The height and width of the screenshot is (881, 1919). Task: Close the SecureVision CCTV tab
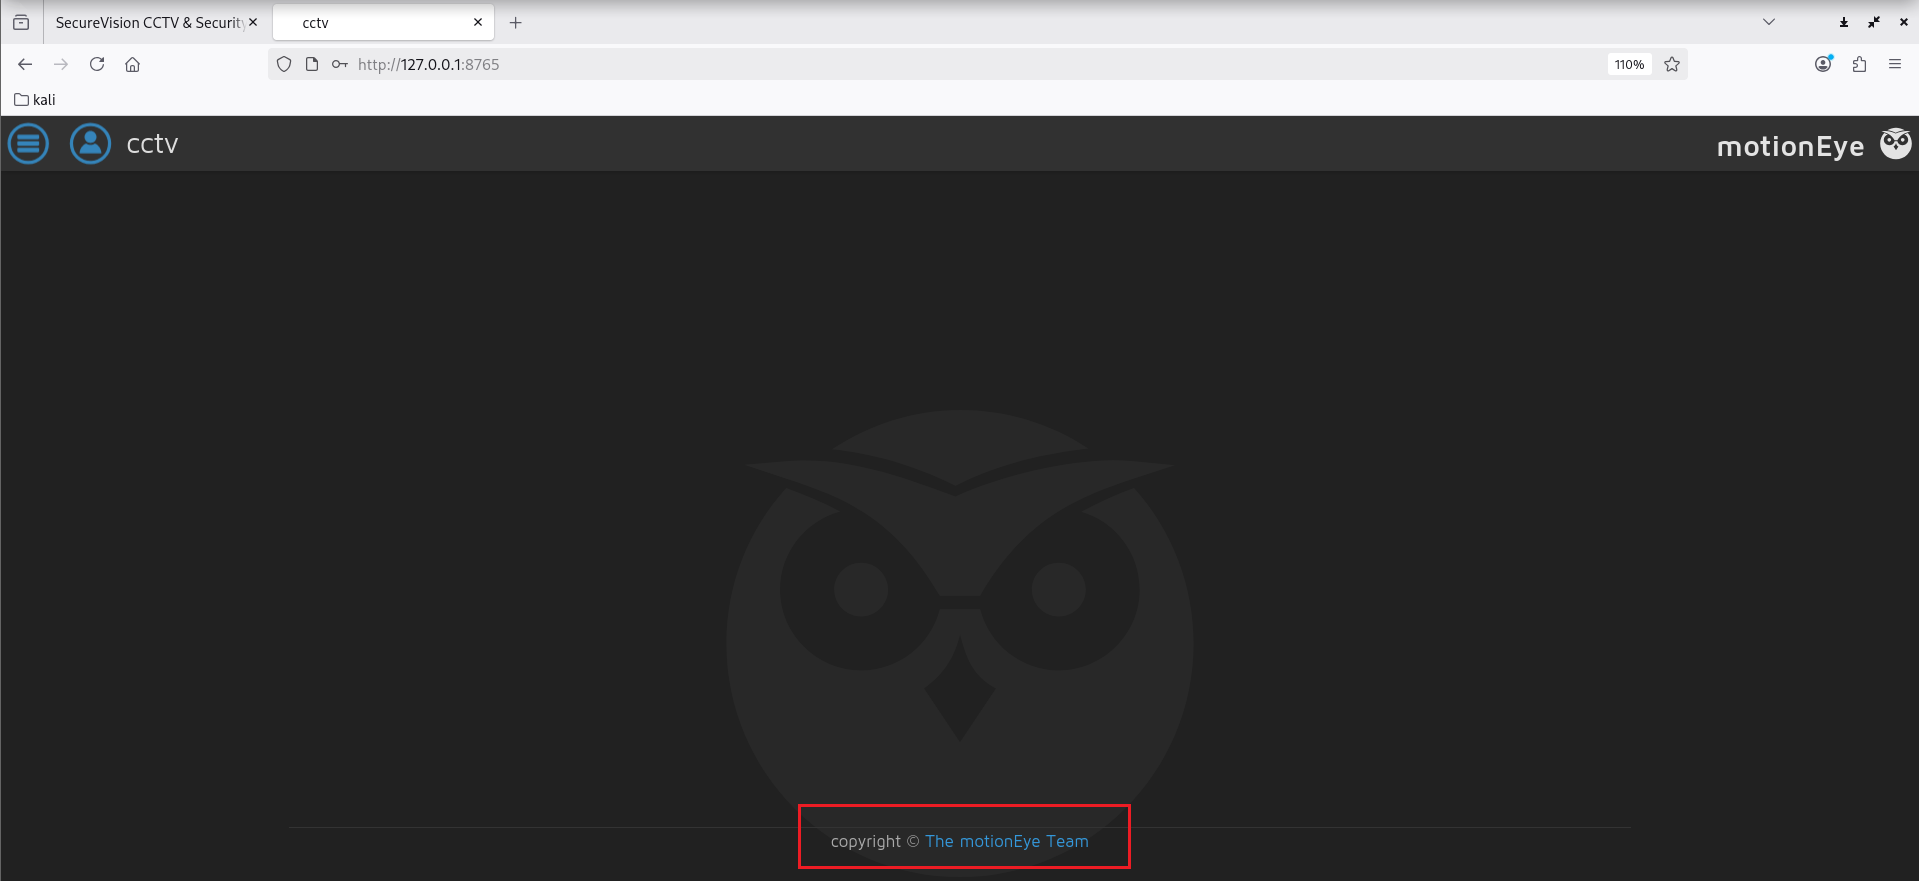[253, 22]
